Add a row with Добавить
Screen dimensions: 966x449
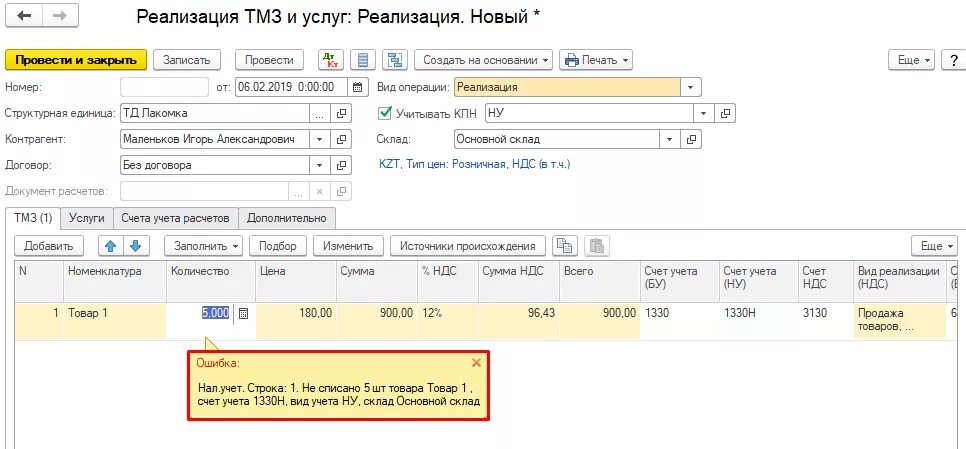point(49,246)
